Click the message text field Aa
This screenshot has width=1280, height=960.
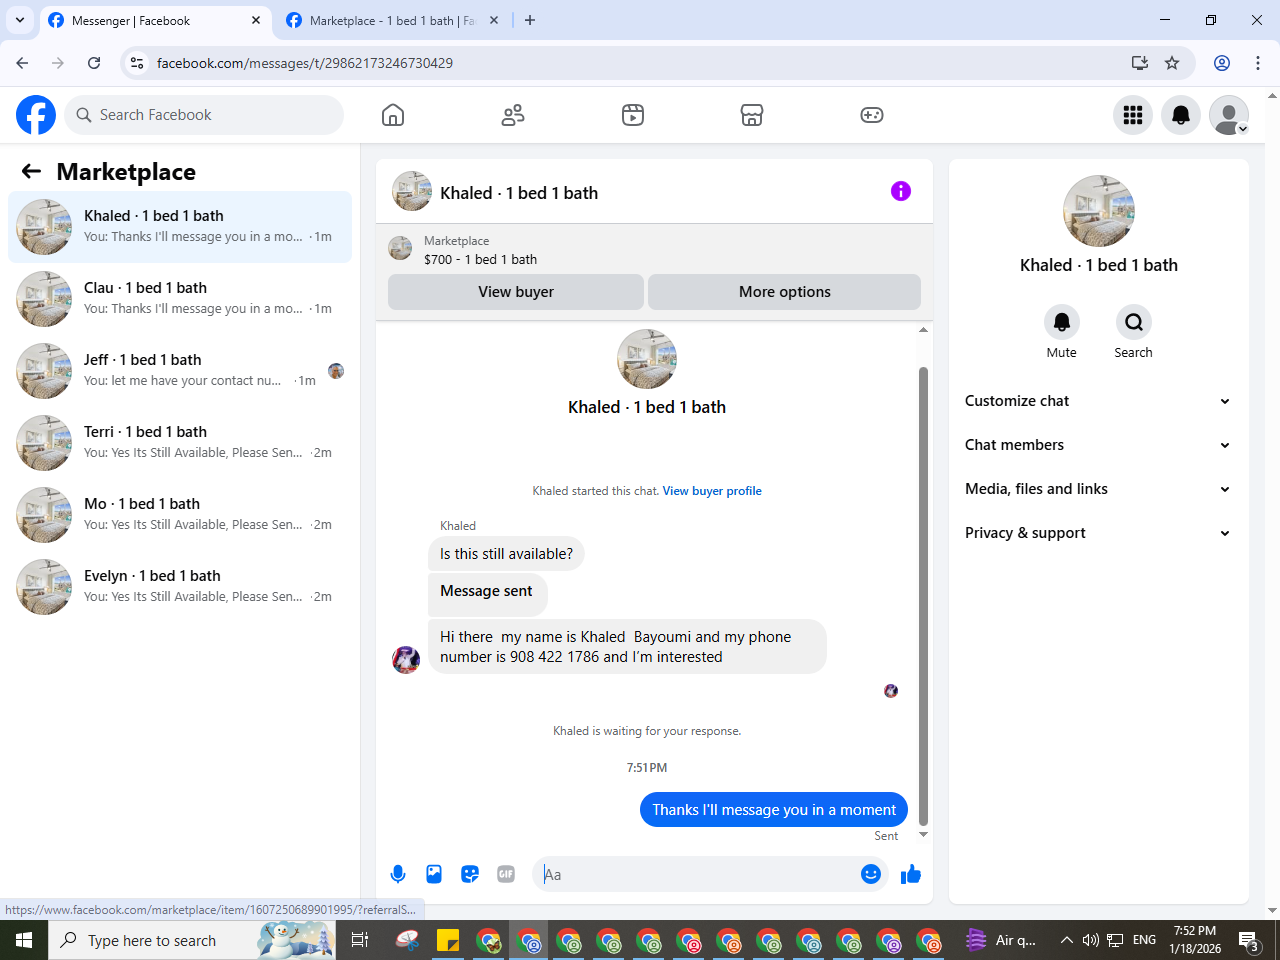click(698, 874)
